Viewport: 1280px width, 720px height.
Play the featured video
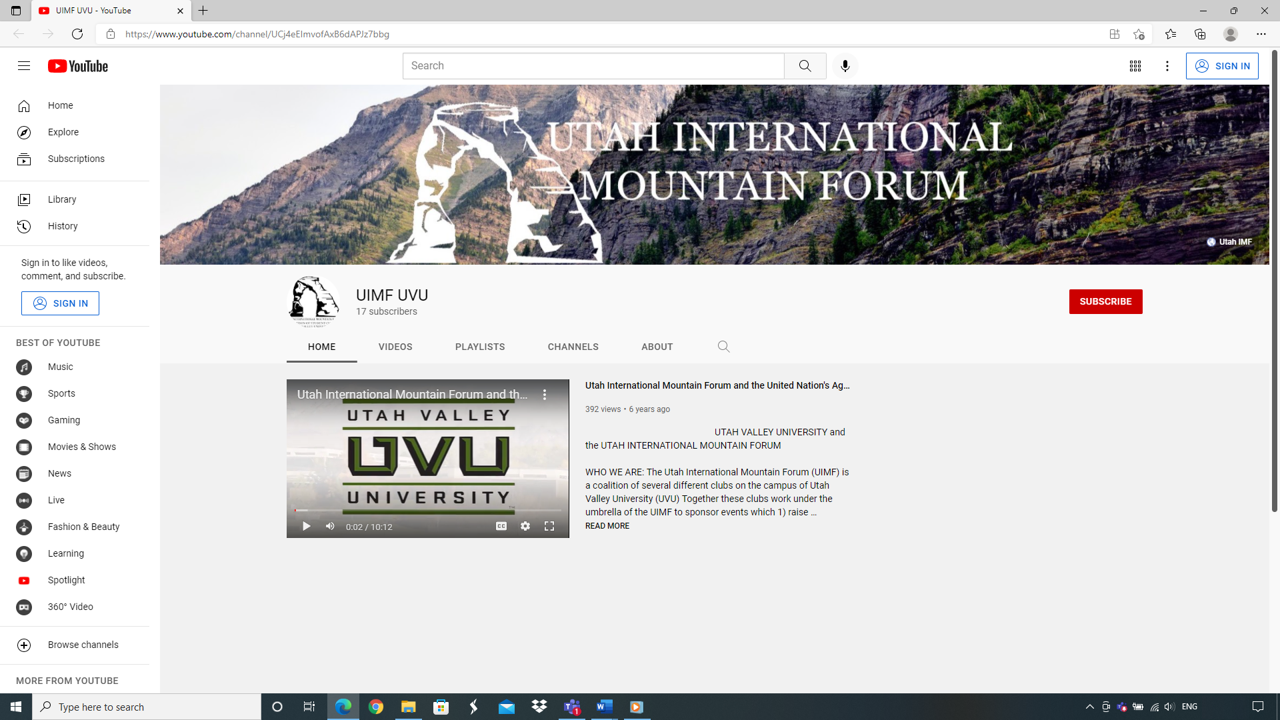[306, 526]
